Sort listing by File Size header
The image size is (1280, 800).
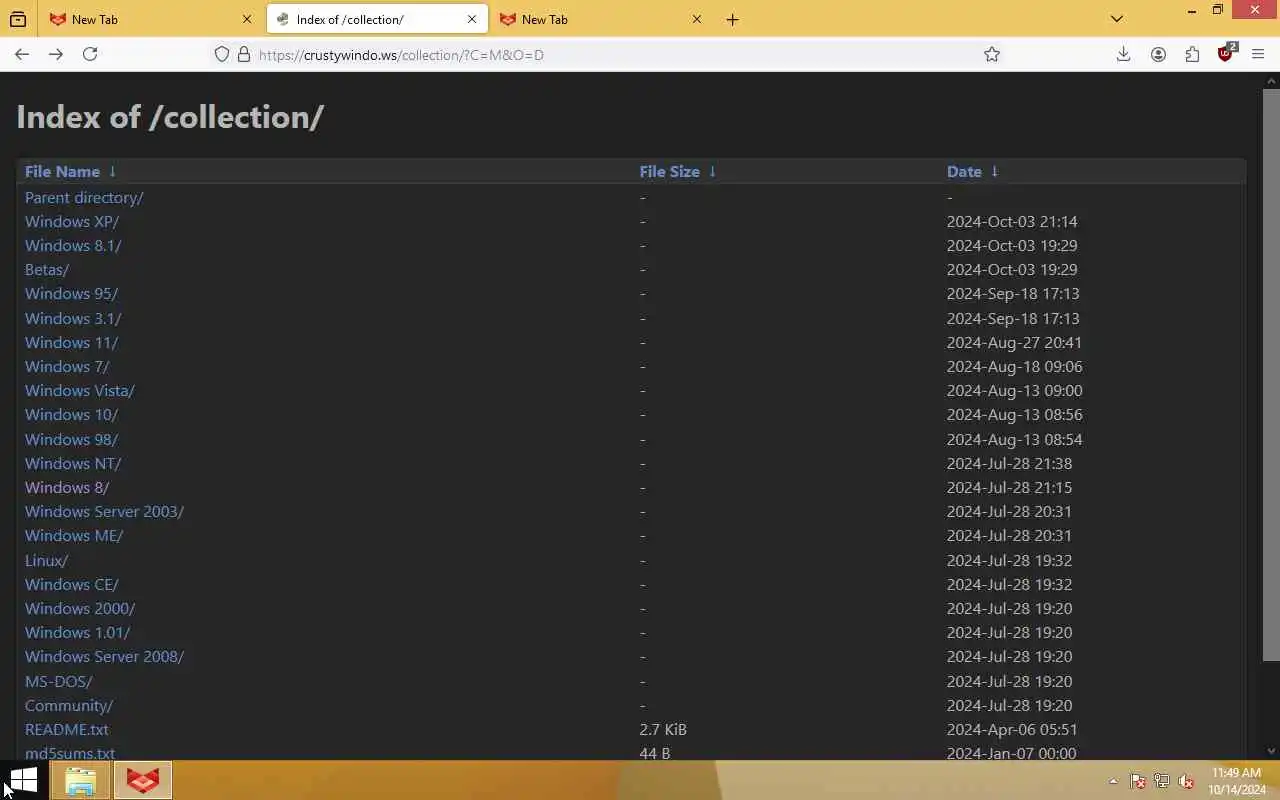pyautogui.click(x=670, y=172)
